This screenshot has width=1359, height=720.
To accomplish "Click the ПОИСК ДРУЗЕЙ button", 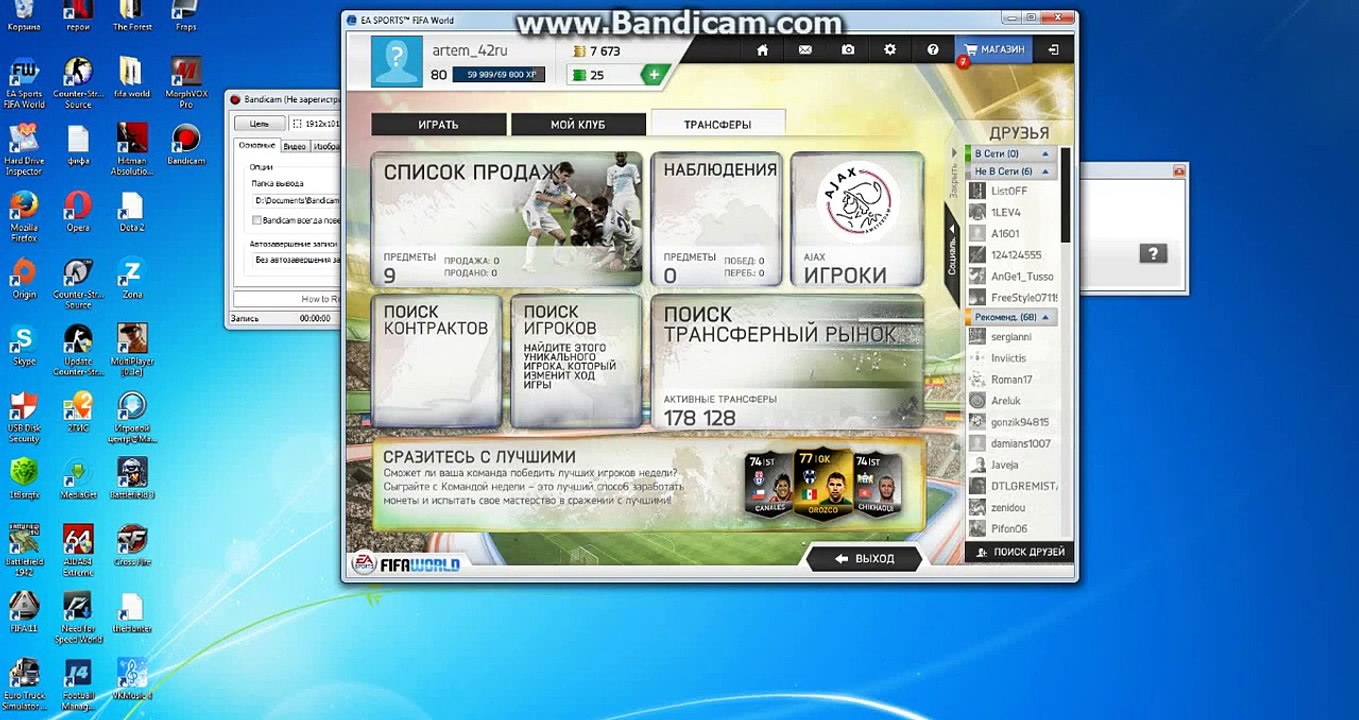I will [x=1020, y=552].
